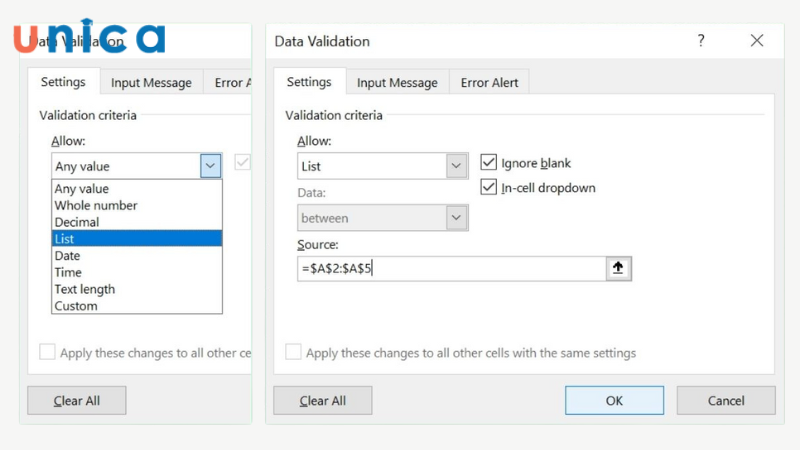Click Clear All in the right dialog

pos(323,400)
